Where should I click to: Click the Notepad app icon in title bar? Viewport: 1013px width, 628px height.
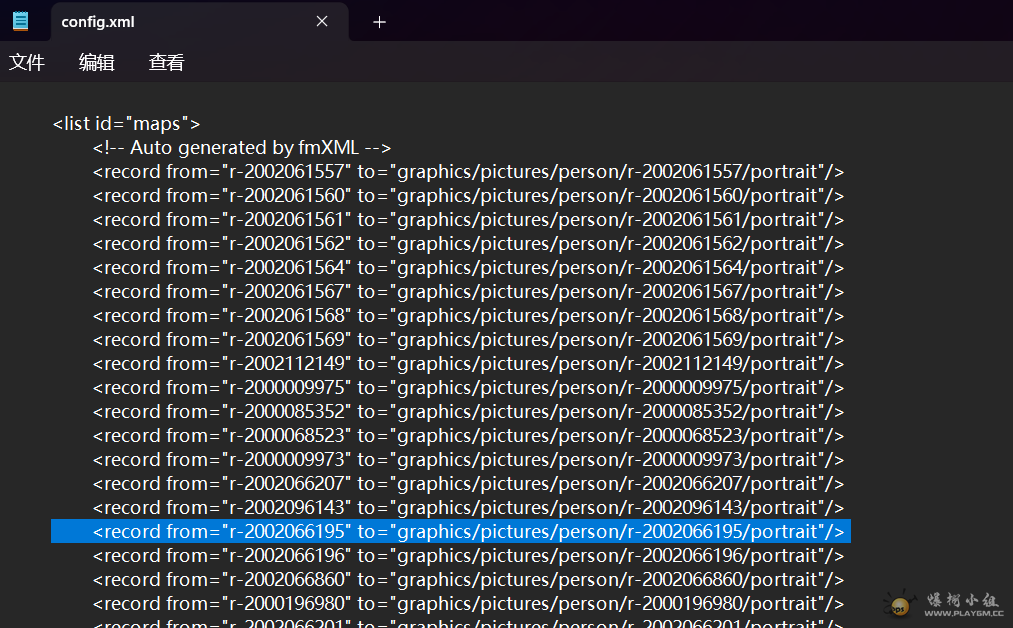coord(21,21)
